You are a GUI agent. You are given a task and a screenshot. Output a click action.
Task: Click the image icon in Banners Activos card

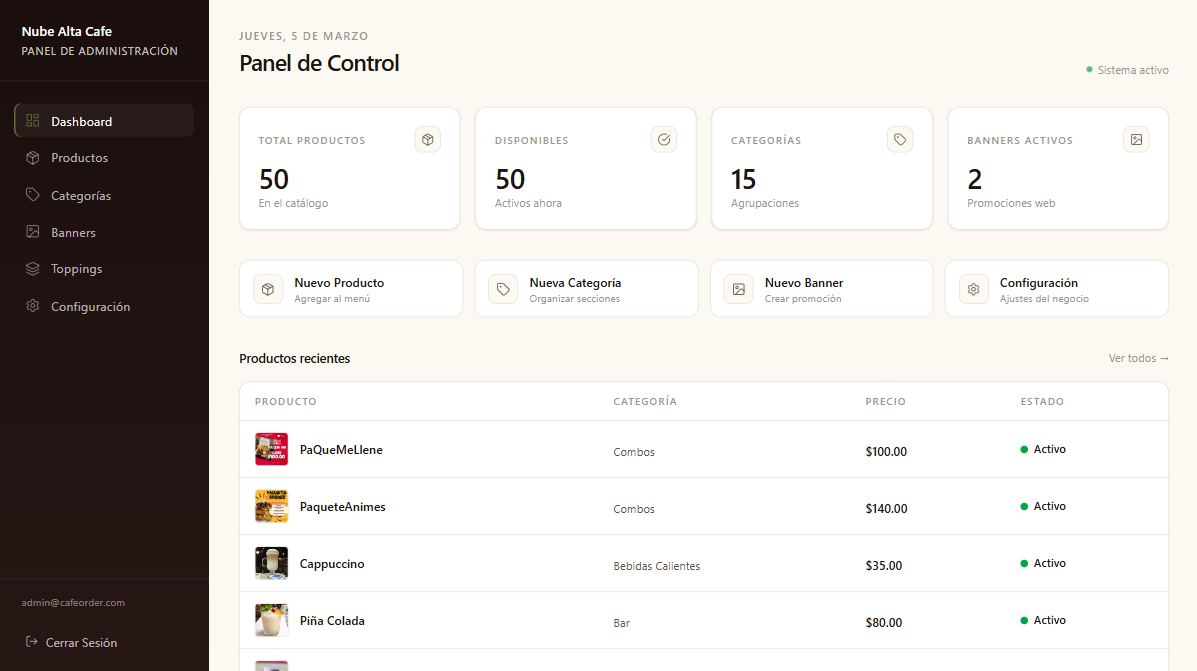(x=1136, y=140)
